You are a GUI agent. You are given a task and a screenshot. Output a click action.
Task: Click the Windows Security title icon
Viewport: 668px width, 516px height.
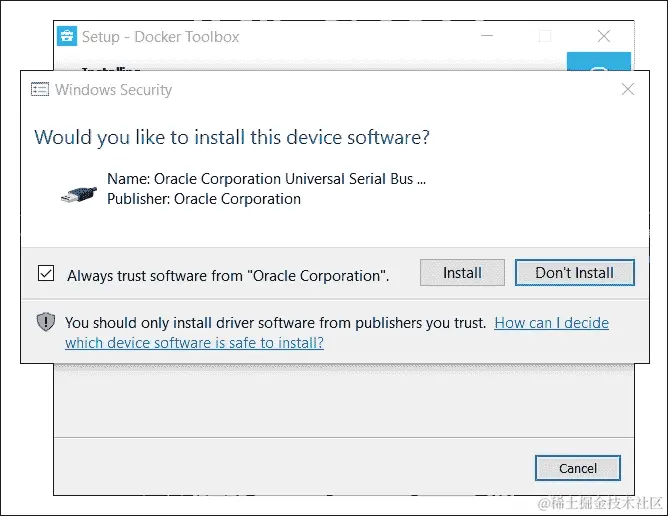click(x=40, y=89)
